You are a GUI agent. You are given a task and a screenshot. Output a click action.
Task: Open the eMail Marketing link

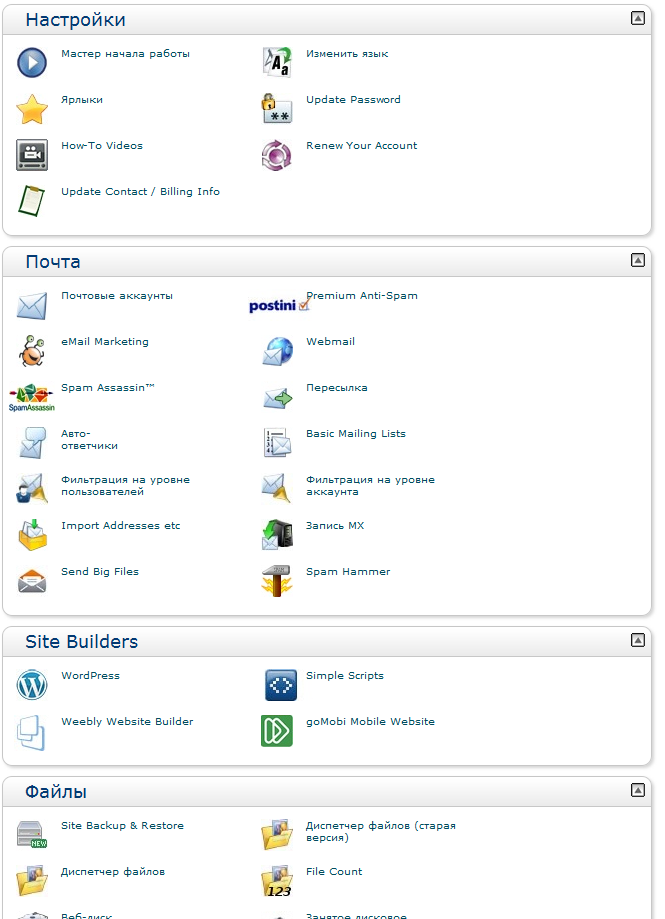point(105,342)
